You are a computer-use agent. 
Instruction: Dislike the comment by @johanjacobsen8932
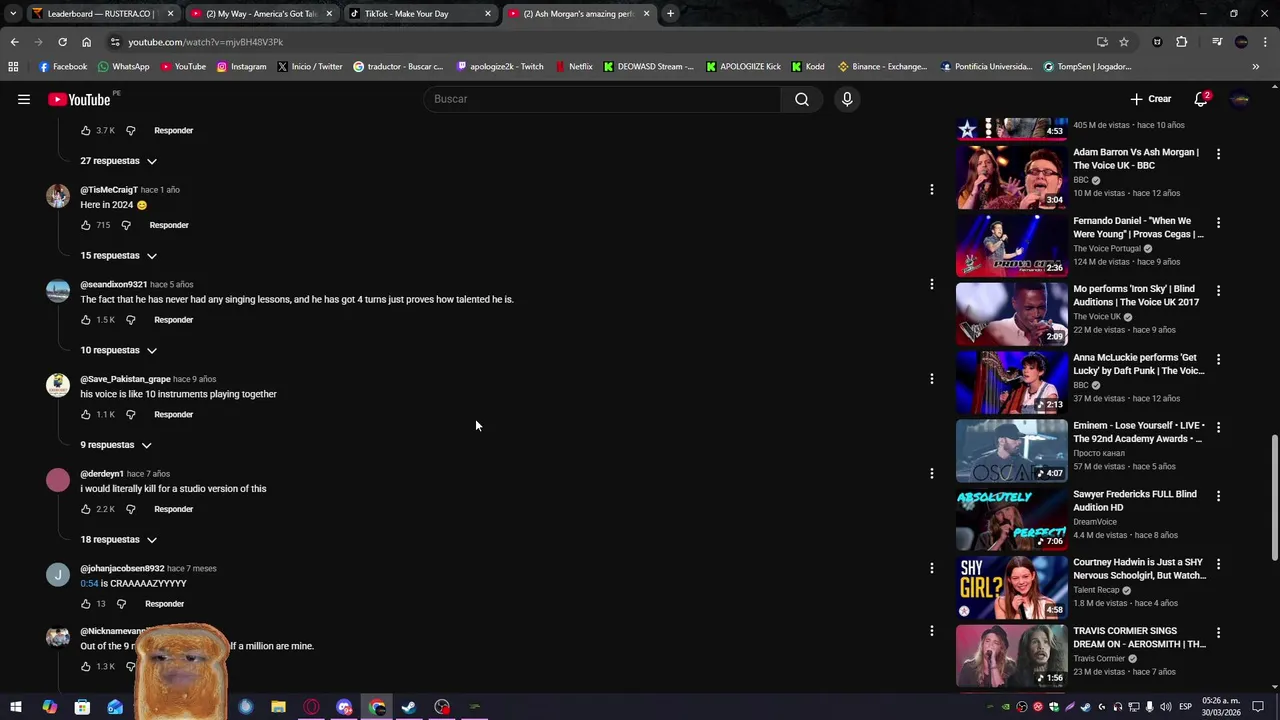(121, 604)
